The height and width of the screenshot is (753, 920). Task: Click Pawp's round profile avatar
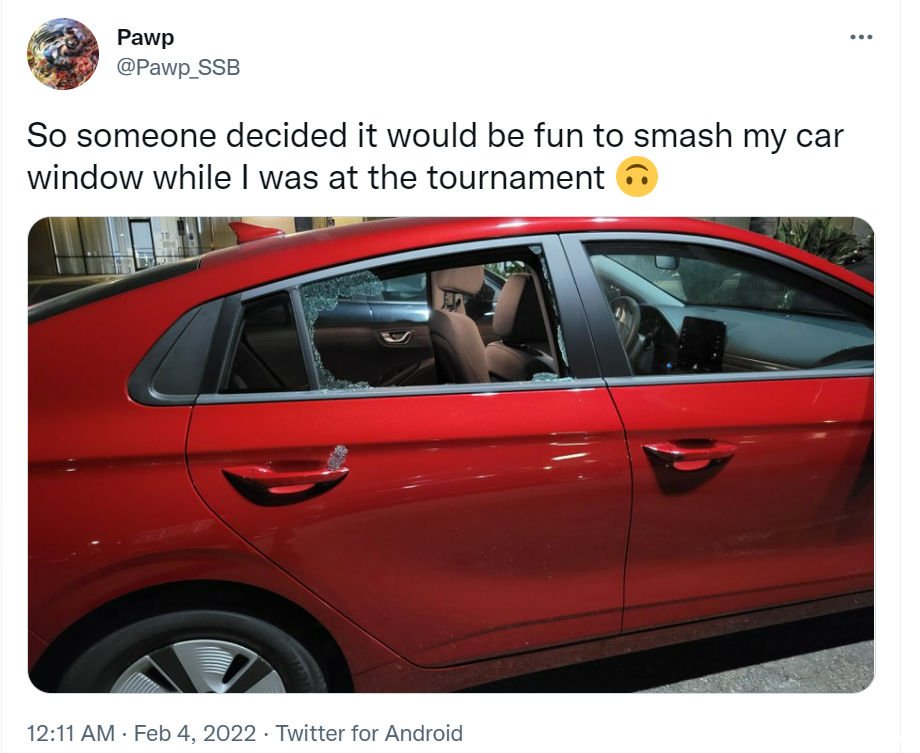point(63,53)
